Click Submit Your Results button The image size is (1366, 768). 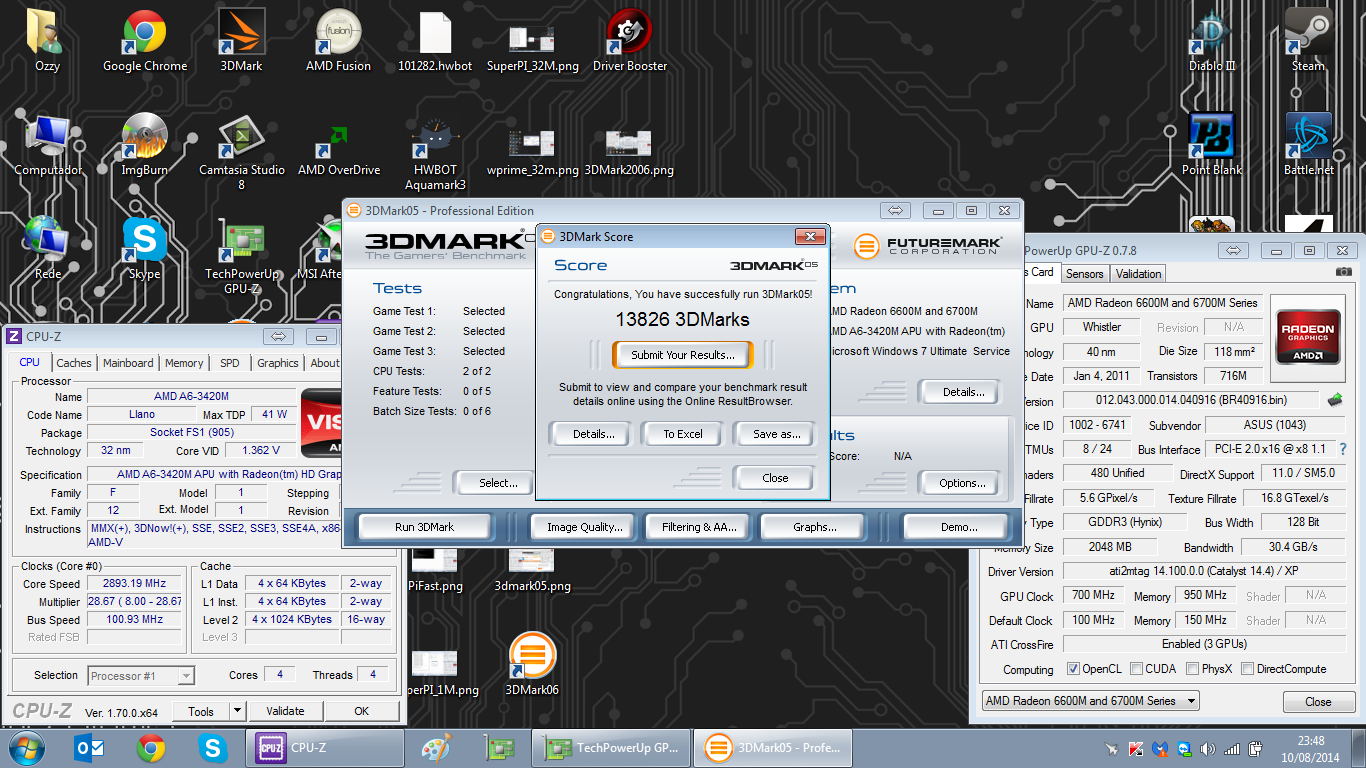(x=683, y=355)
